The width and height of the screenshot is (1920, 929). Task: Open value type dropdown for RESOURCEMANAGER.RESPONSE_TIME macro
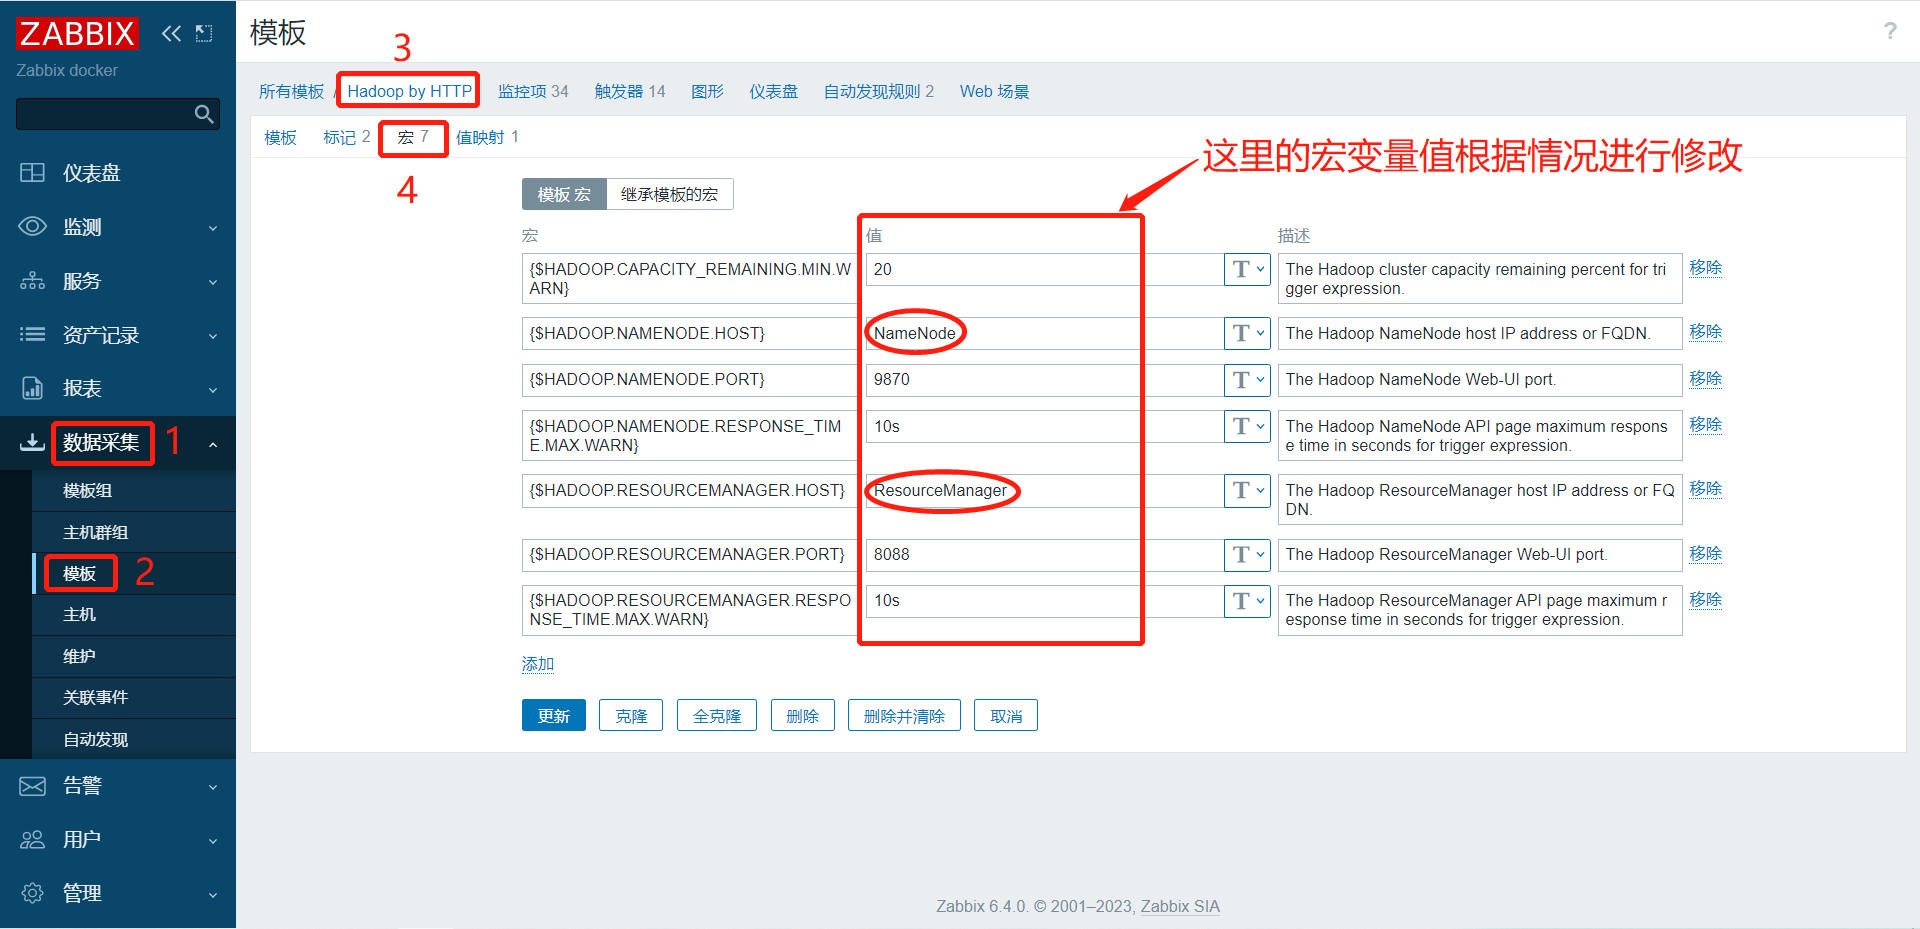(x=1247, y=601)
